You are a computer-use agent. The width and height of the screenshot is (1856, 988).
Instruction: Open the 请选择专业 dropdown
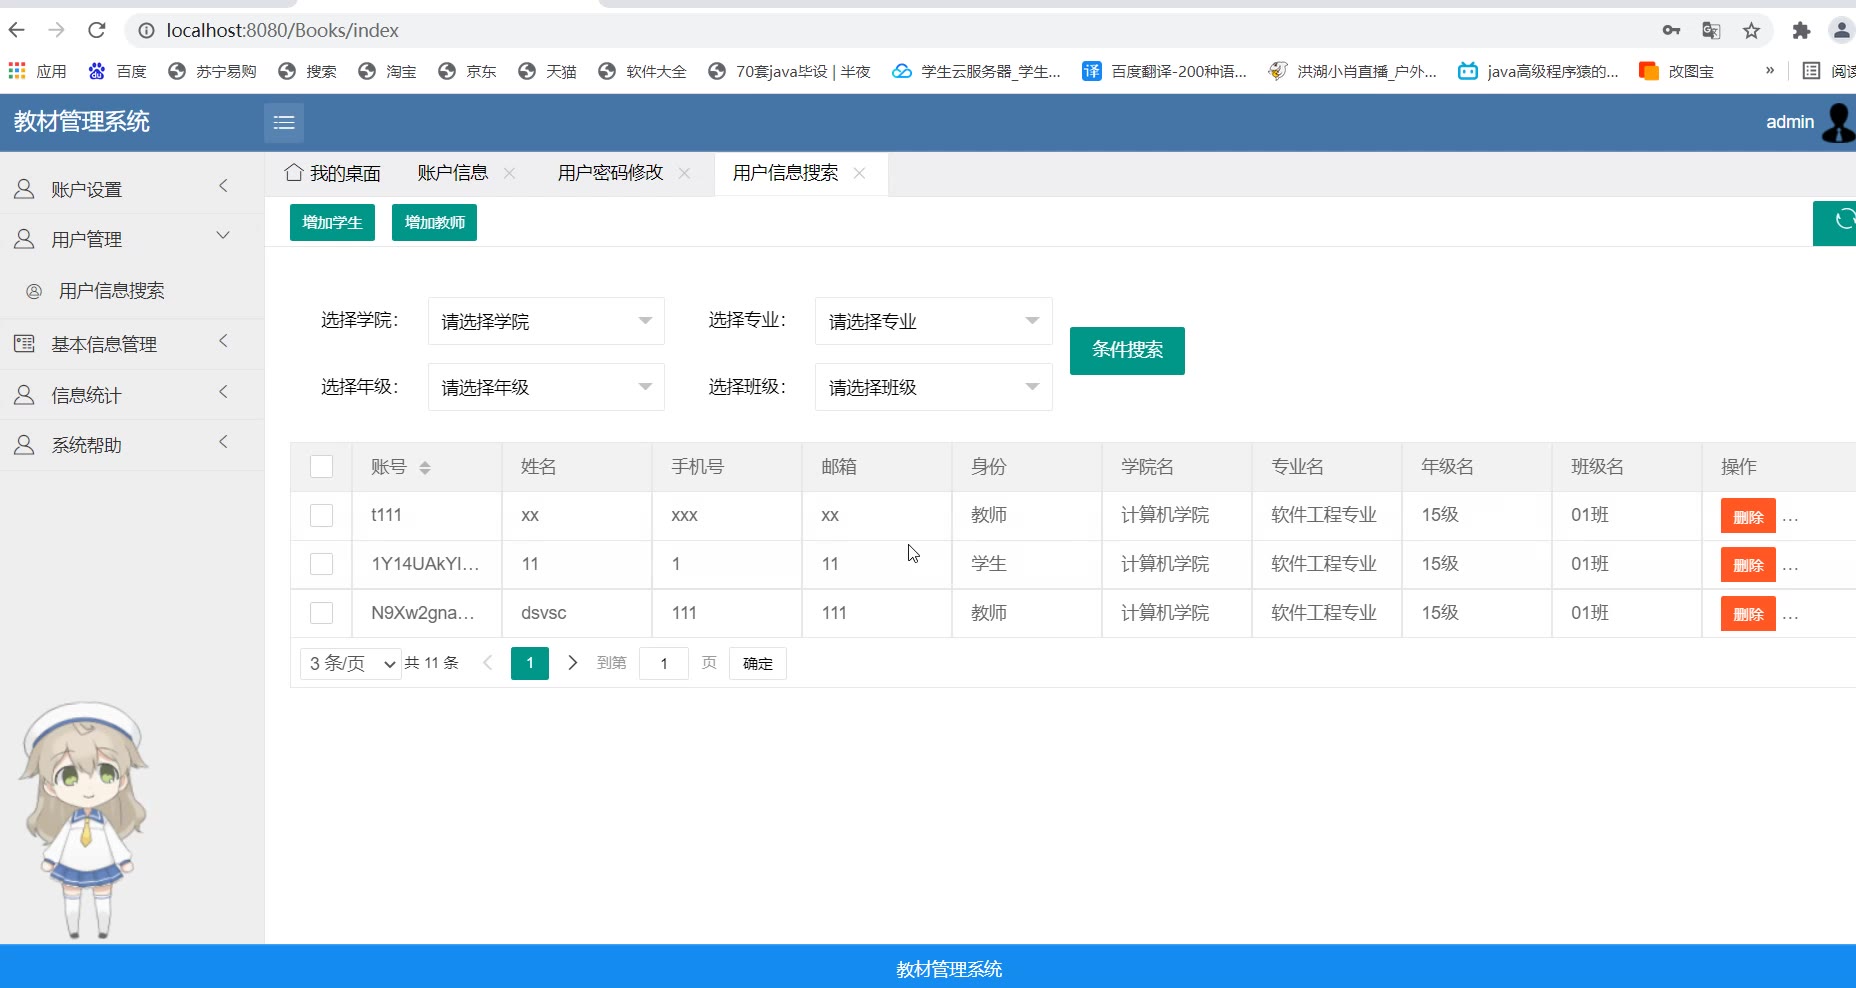coord(933,321)
